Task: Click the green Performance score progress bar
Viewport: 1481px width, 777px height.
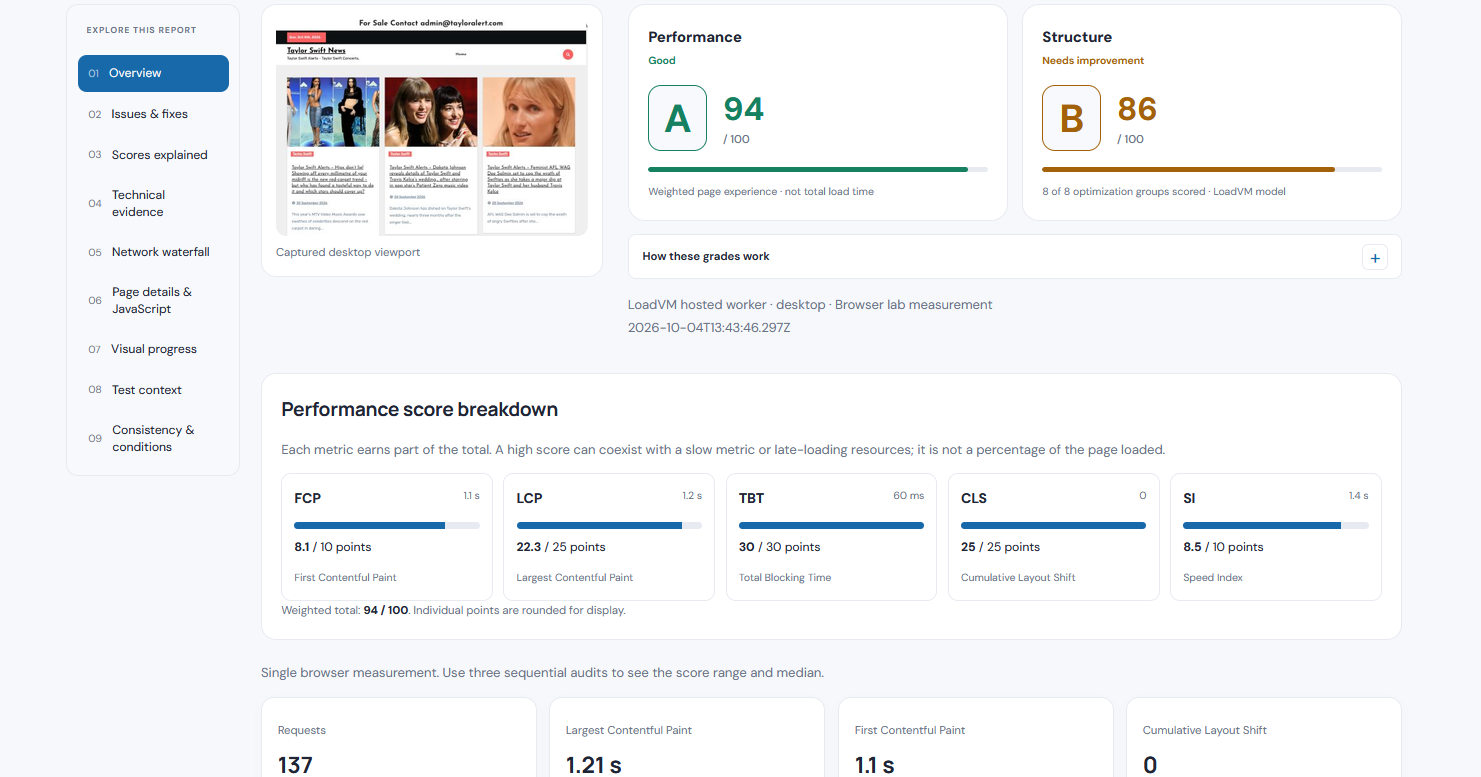Action: (818, 170)
